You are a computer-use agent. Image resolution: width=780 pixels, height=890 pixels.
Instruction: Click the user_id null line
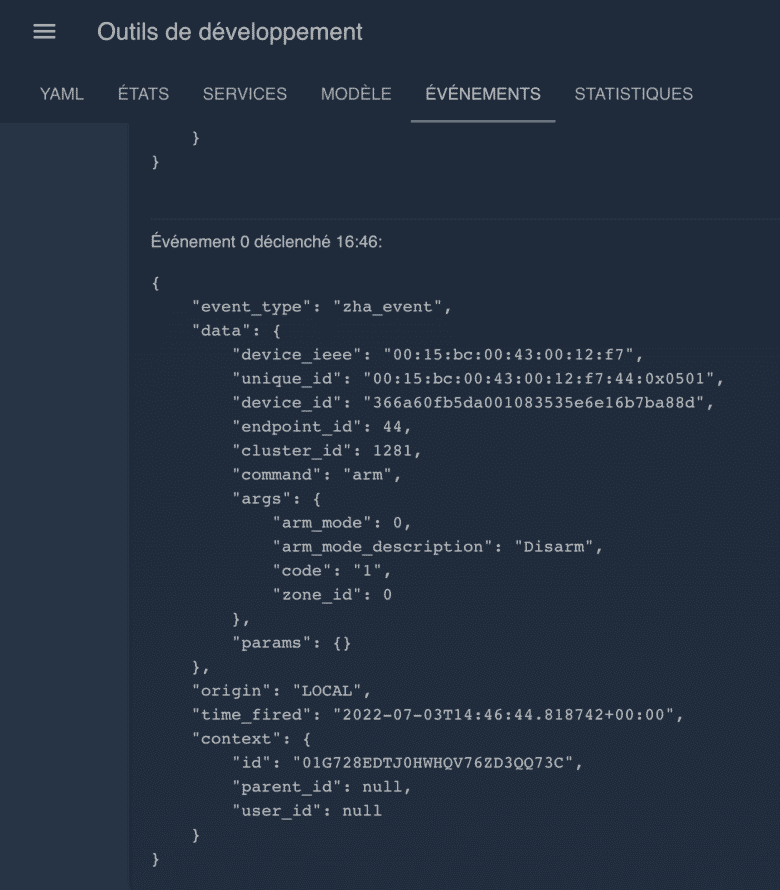306,811
